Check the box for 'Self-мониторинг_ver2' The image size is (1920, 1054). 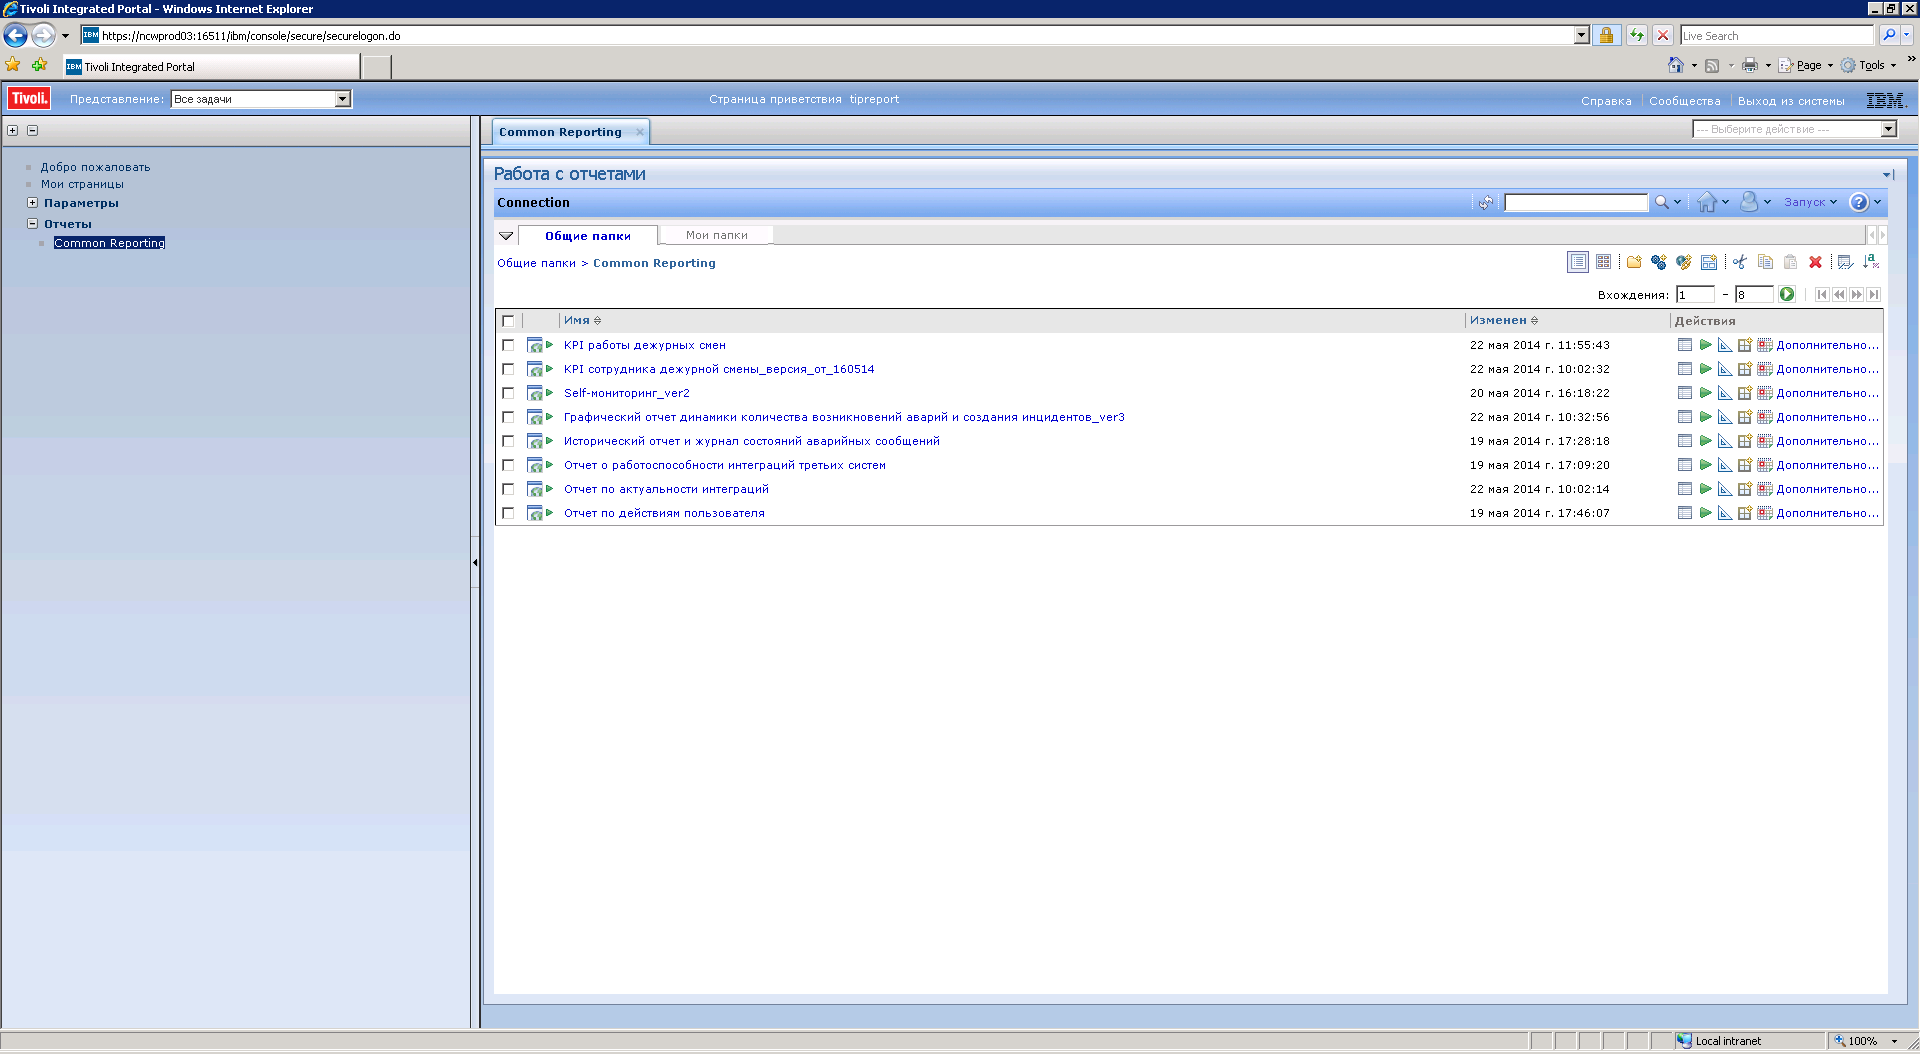[508, 393]
